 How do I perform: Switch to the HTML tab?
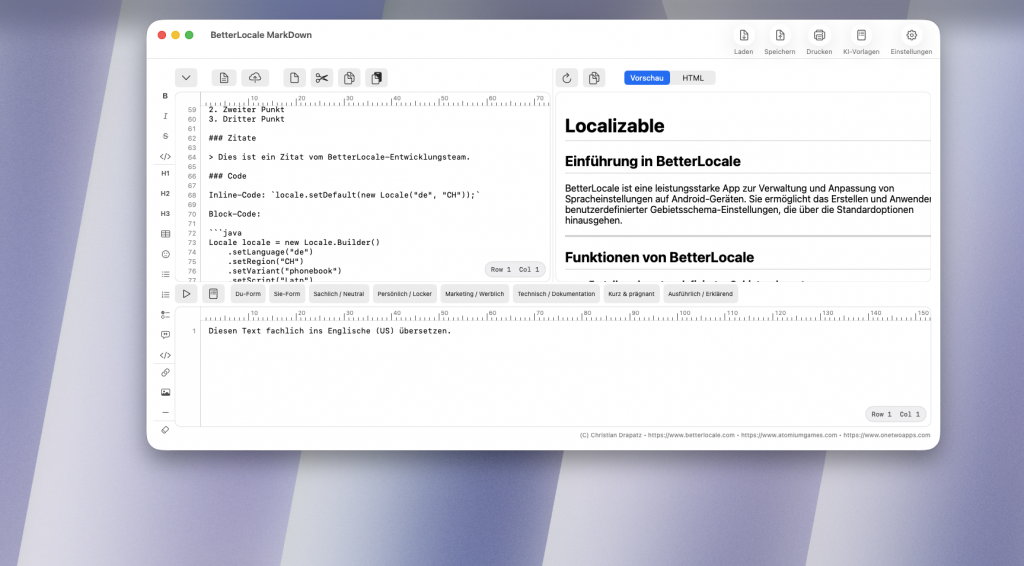tap(693, 78)
